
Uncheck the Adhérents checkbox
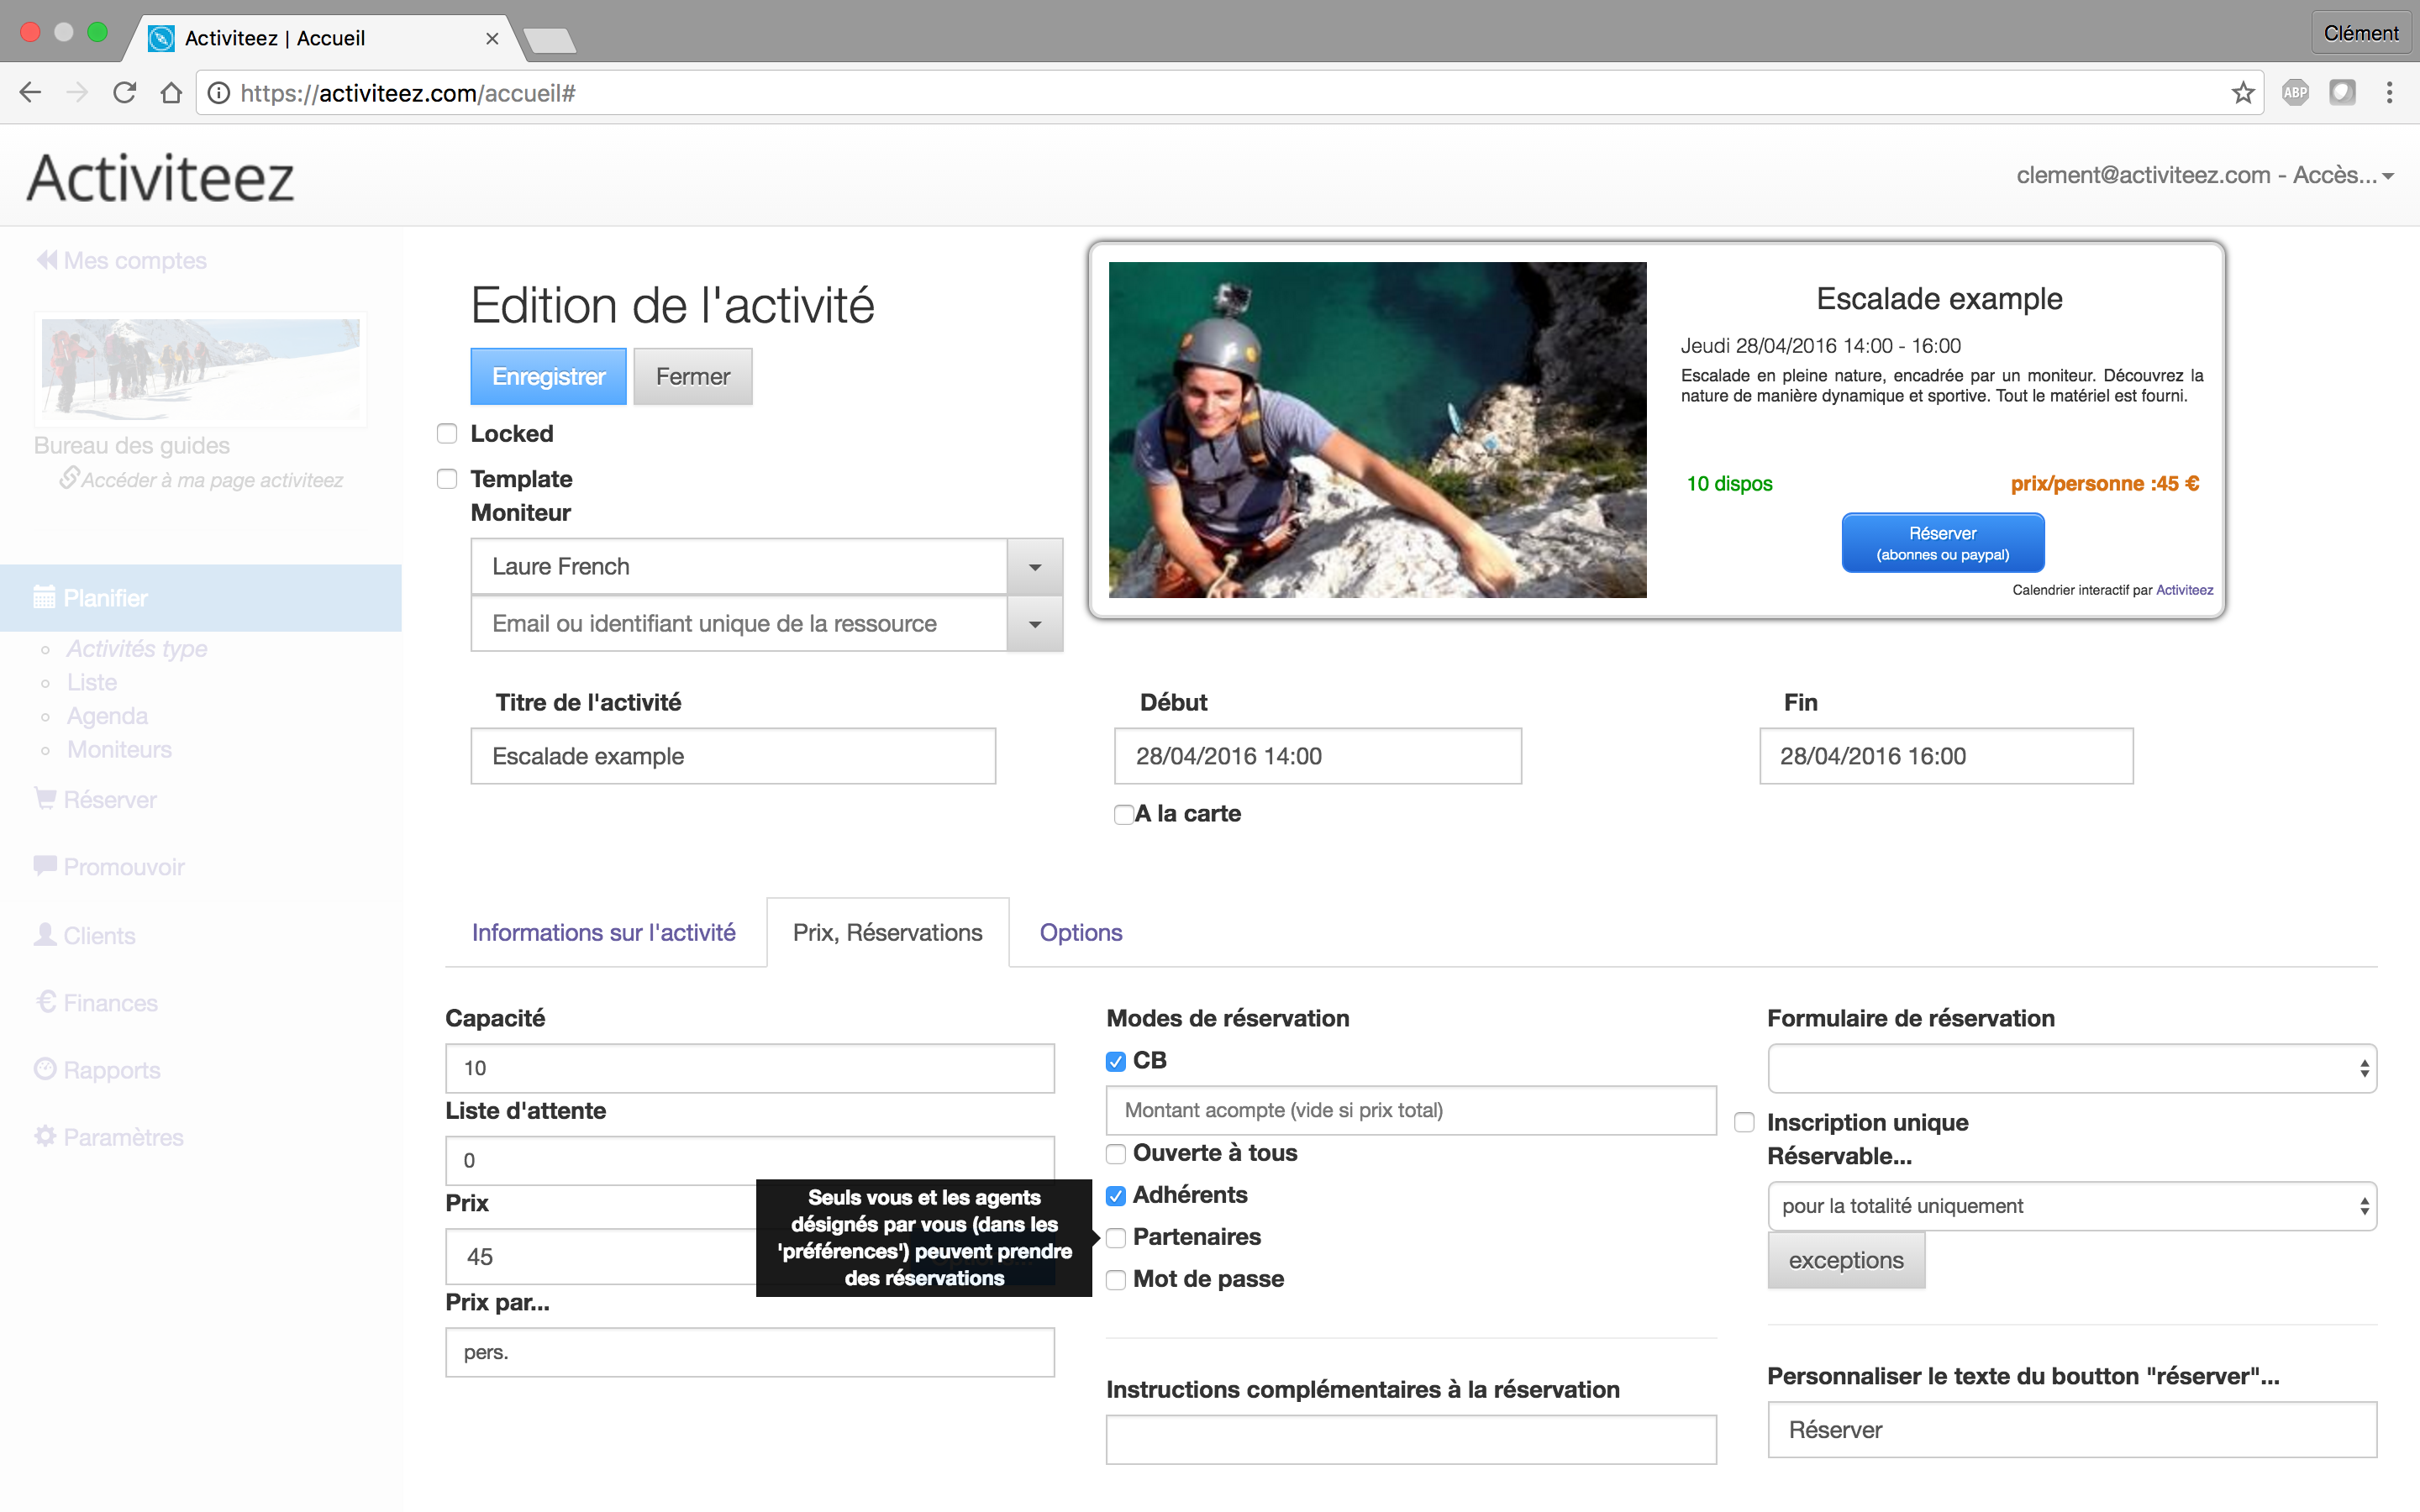pyautogui.click(x=1116, y=1196)
